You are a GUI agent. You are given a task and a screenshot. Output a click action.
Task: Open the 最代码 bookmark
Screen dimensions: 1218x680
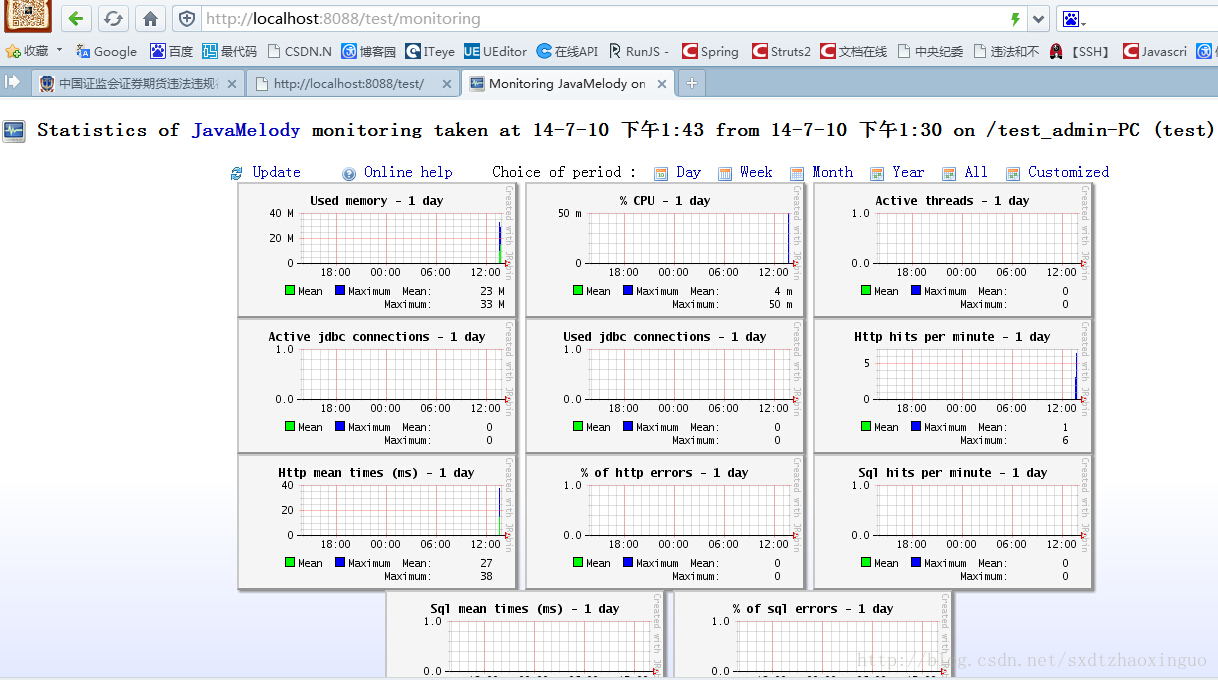pyautogui.click(x=229, y=51)
